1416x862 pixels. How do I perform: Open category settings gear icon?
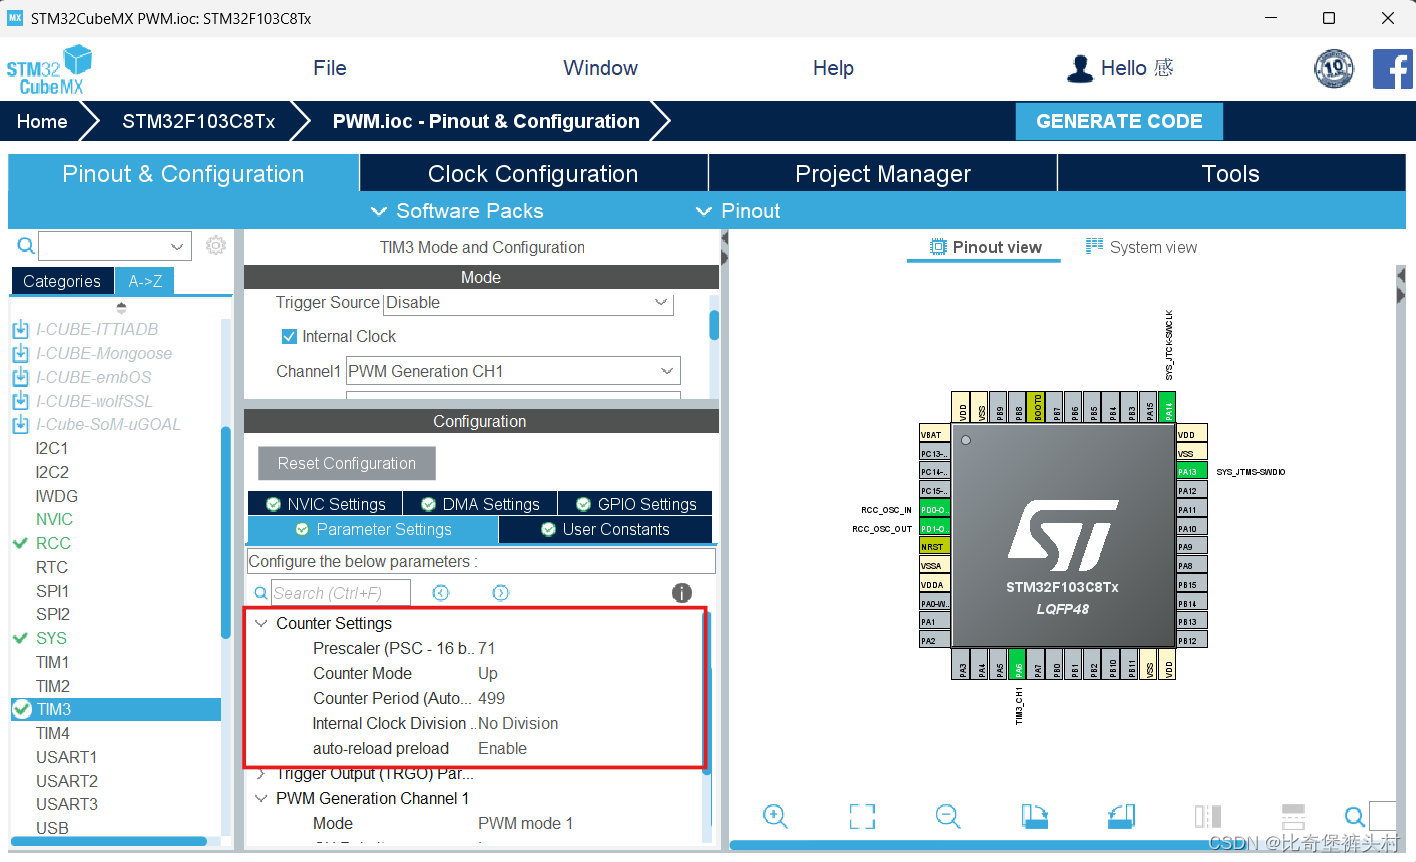pos(215,245)
